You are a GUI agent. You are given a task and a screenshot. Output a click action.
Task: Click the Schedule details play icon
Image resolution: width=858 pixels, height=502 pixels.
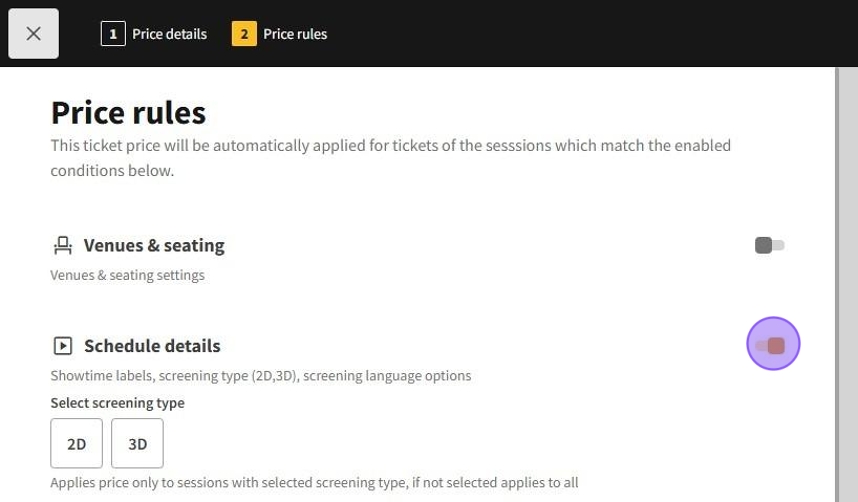(63, 346)
